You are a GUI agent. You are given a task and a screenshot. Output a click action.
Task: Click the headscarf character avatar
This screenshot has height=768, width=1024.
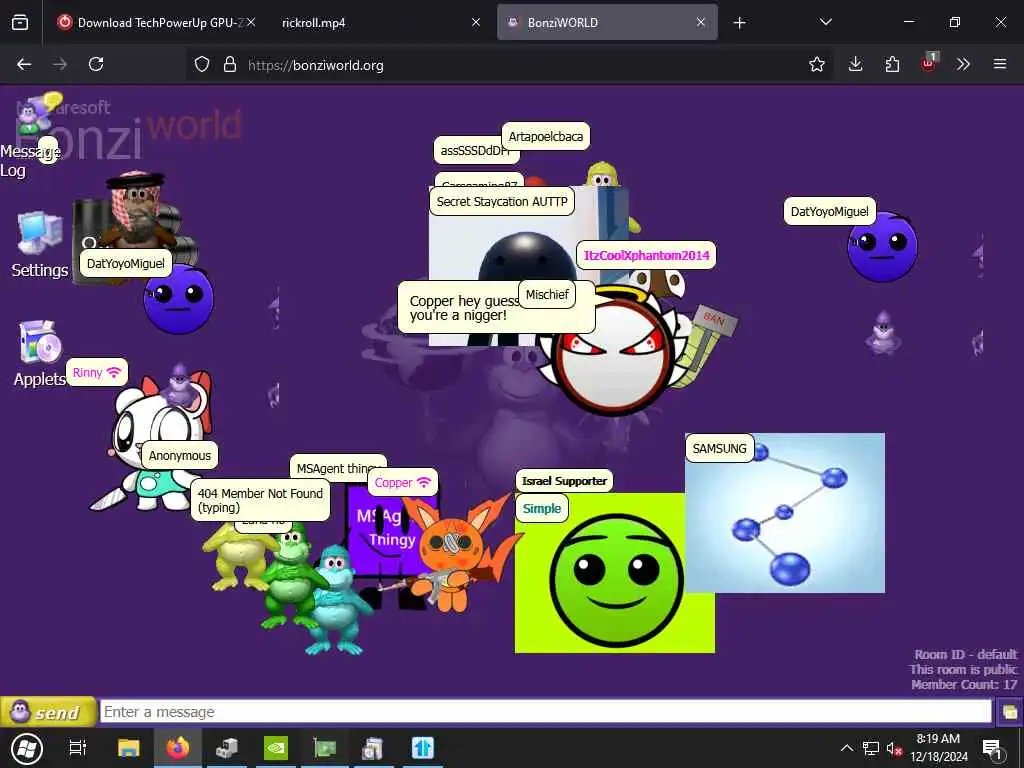coord(138,210)
